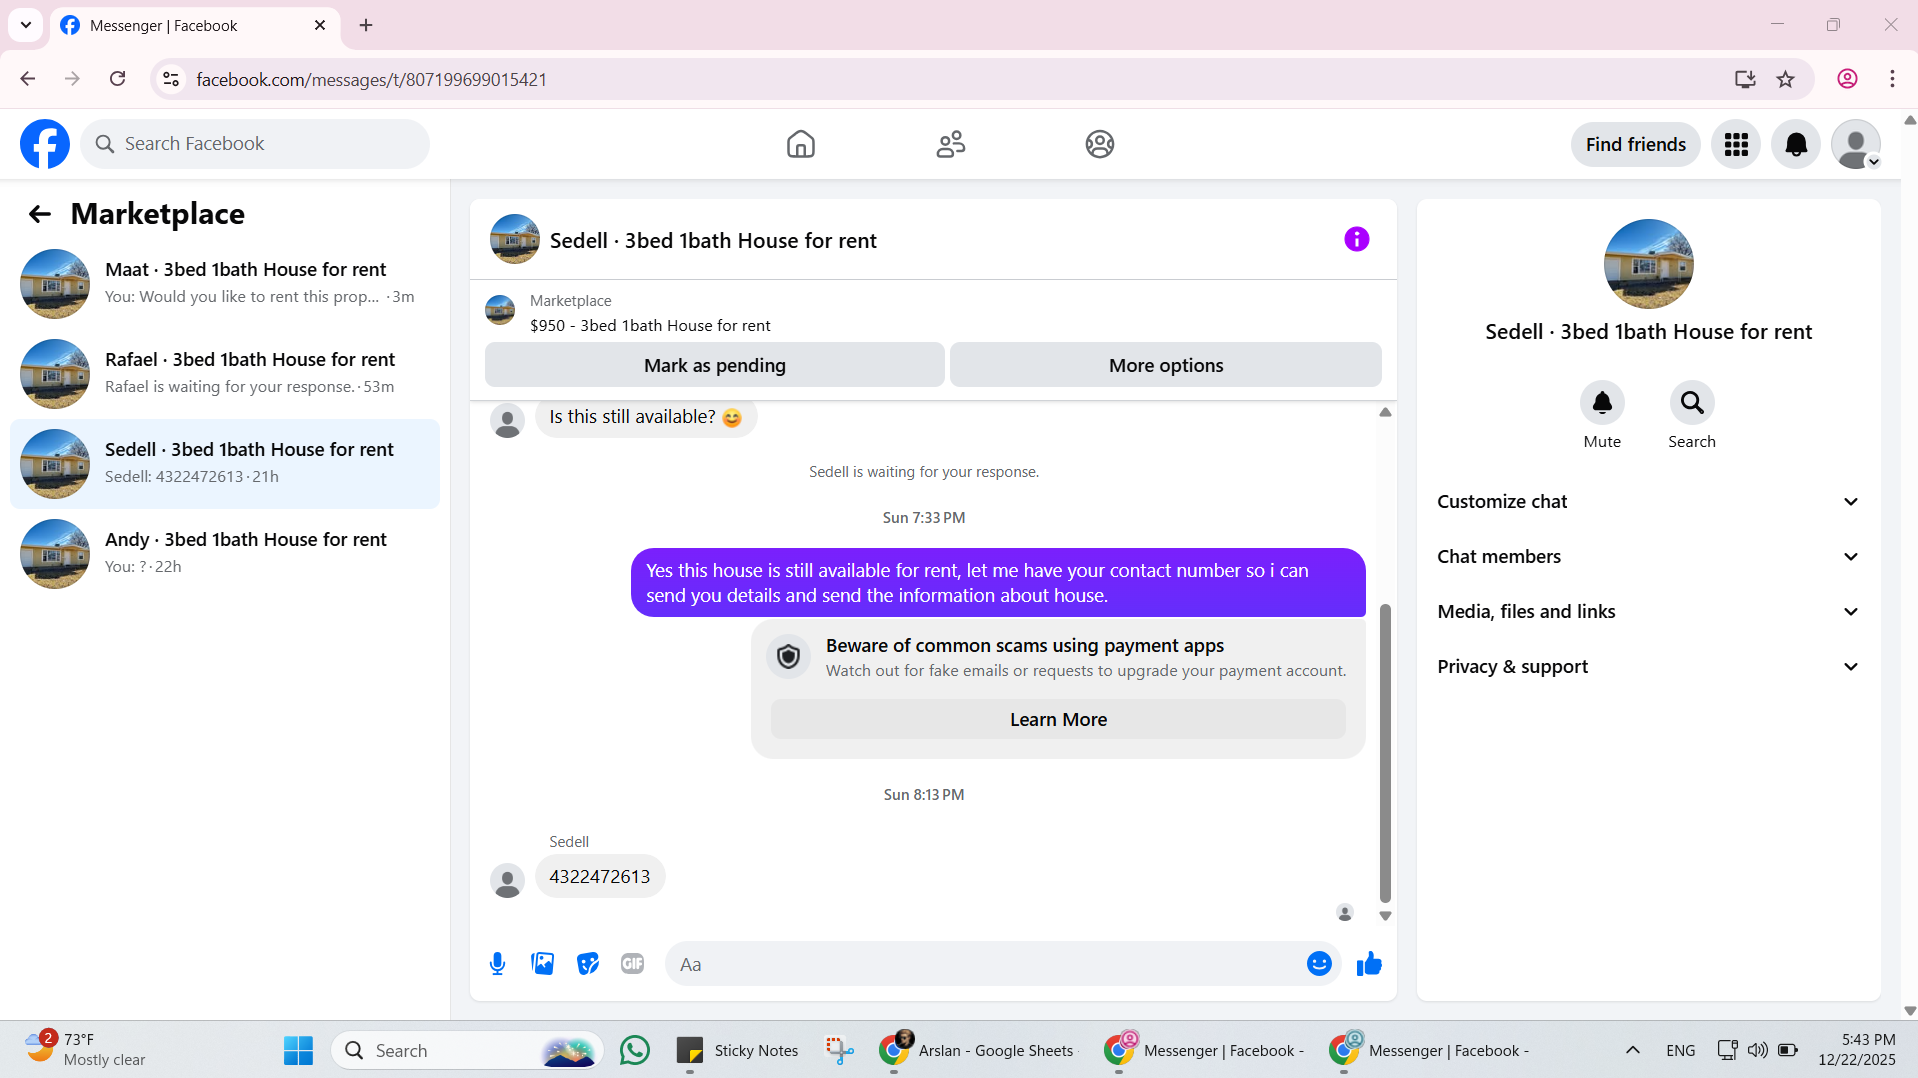Screen dimensions: 1918x1078
Task: Open the GIF picker icon
Action: click(632, 964)
